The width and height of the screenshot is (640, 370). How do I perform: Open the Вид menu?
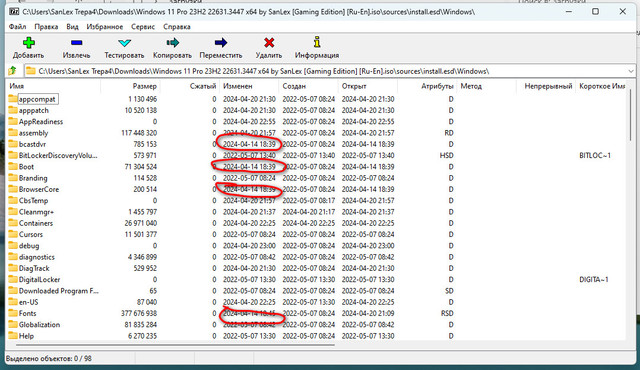coord(72,27)
